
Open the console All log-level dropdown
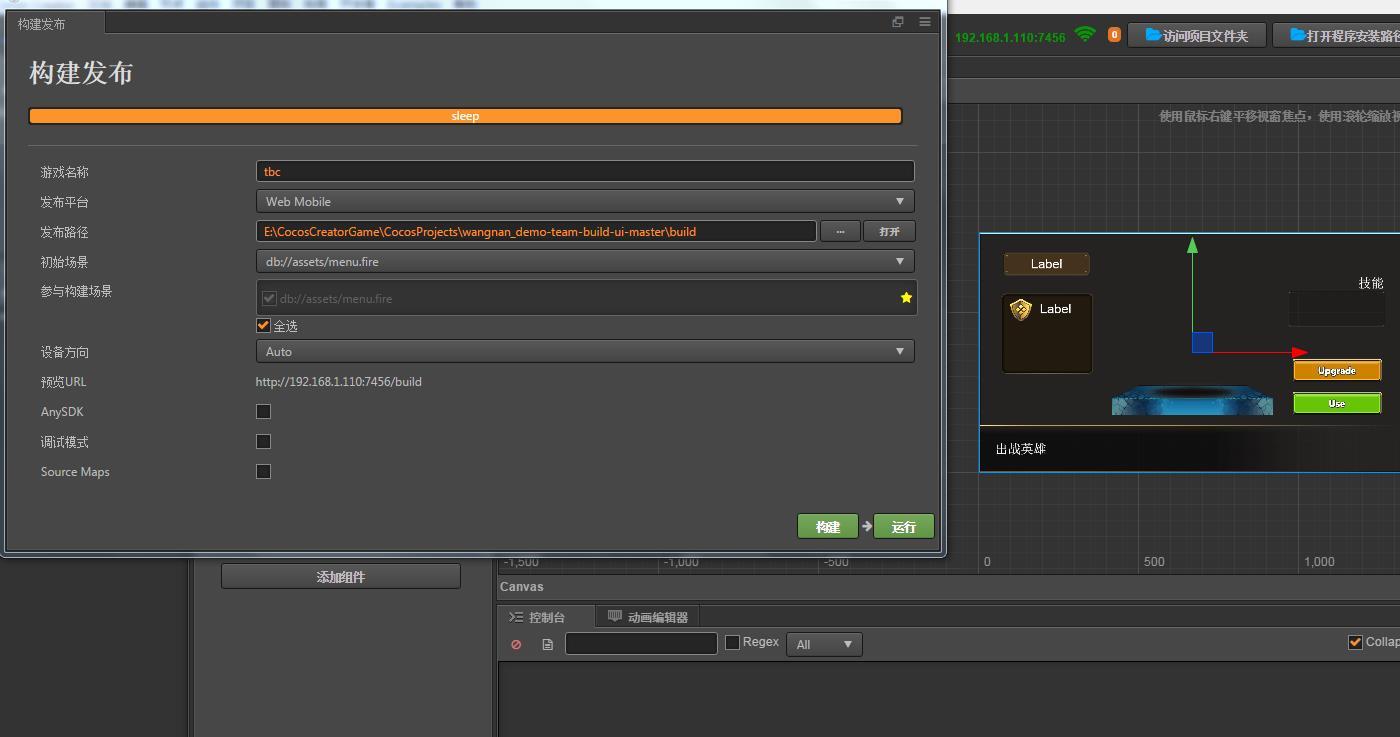[x=824, y=644]
